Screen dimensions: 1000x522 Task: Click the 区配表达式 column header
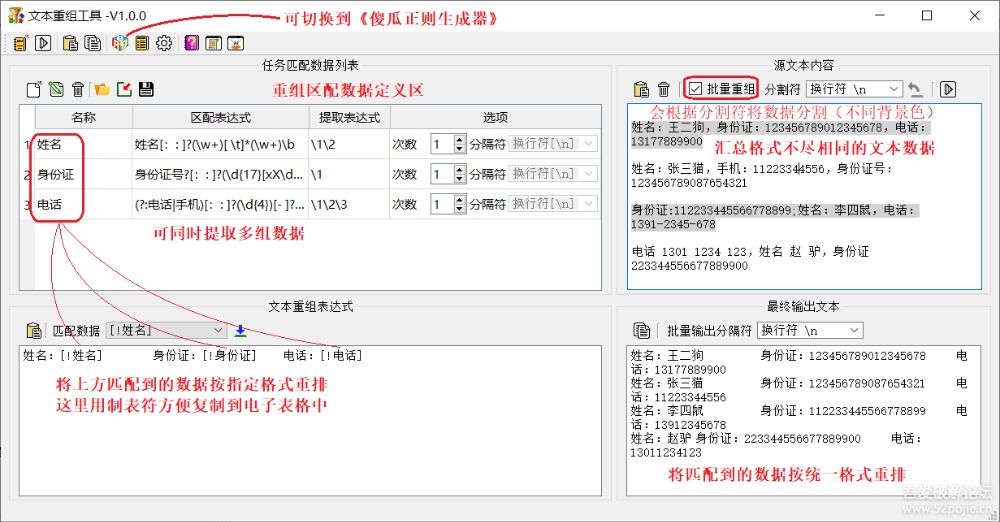[221, 117]
